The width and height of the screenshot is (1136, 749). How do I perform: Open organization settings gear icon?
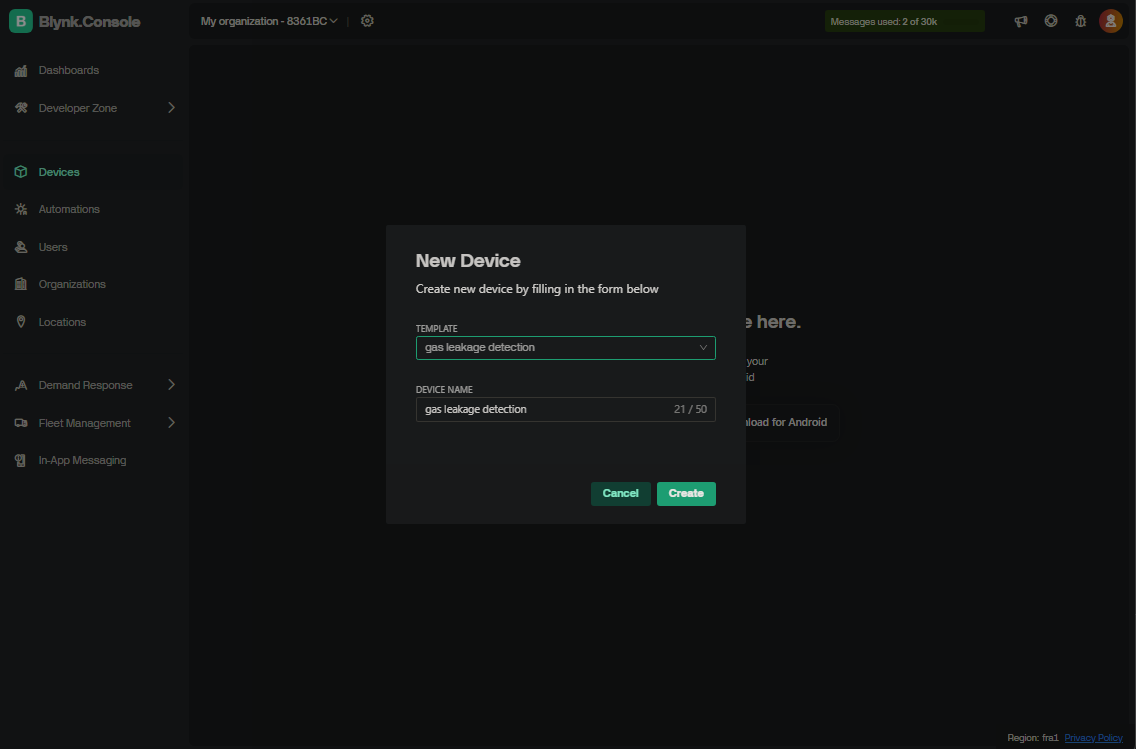367,21
